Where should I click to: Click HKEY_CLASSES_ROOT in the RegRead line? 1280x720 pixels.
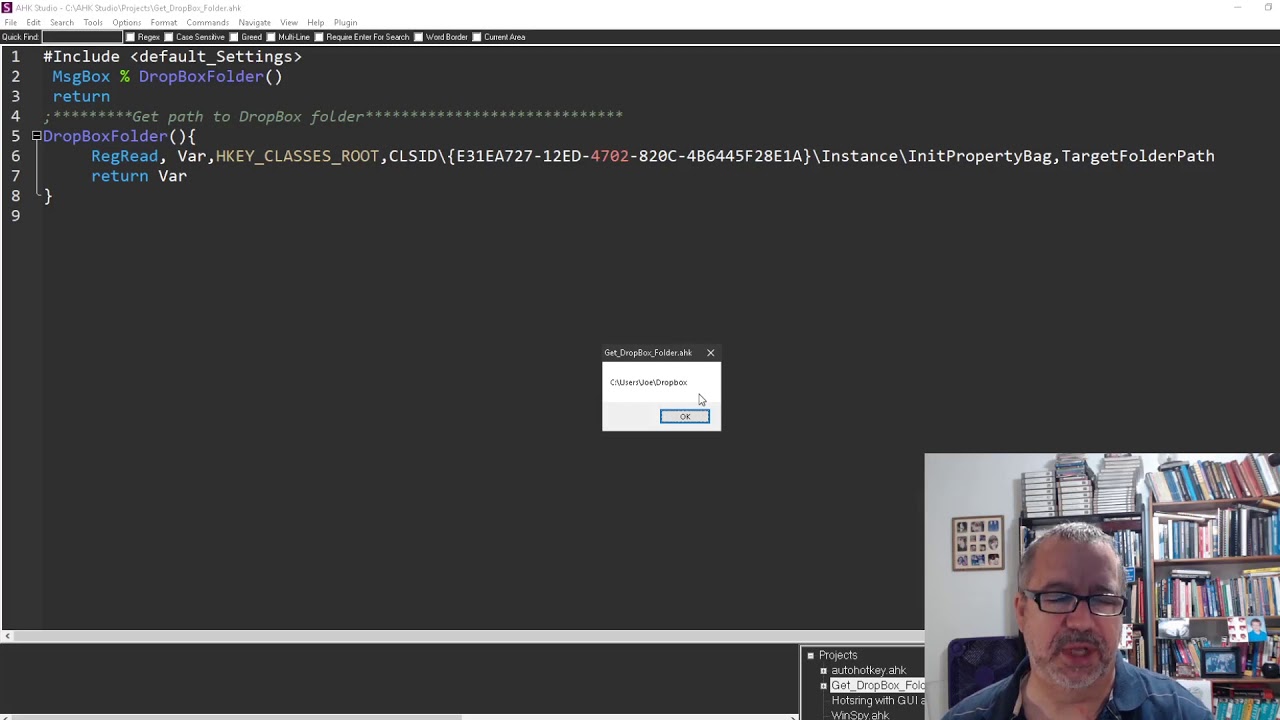tap(297, 156)
